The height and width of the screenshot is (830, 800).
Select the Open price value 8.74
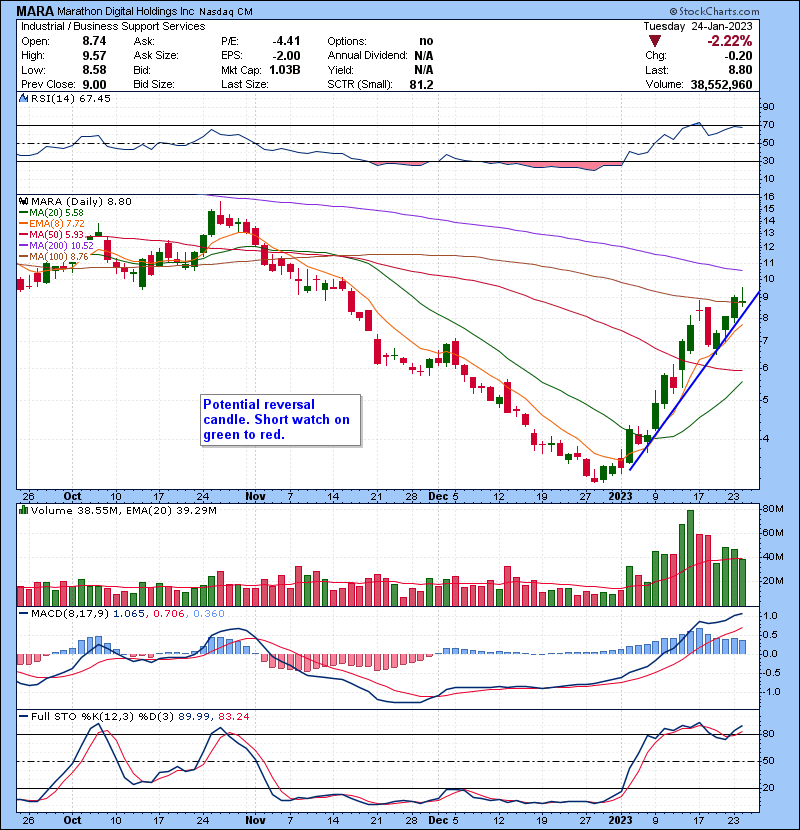click(x=94, y=41)
